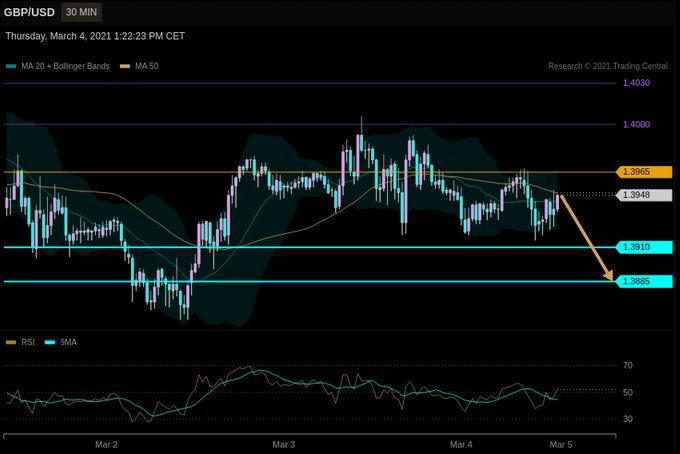Select the grey 1.3948 current price tag
The image size is (680, 454).
(644, 195)
